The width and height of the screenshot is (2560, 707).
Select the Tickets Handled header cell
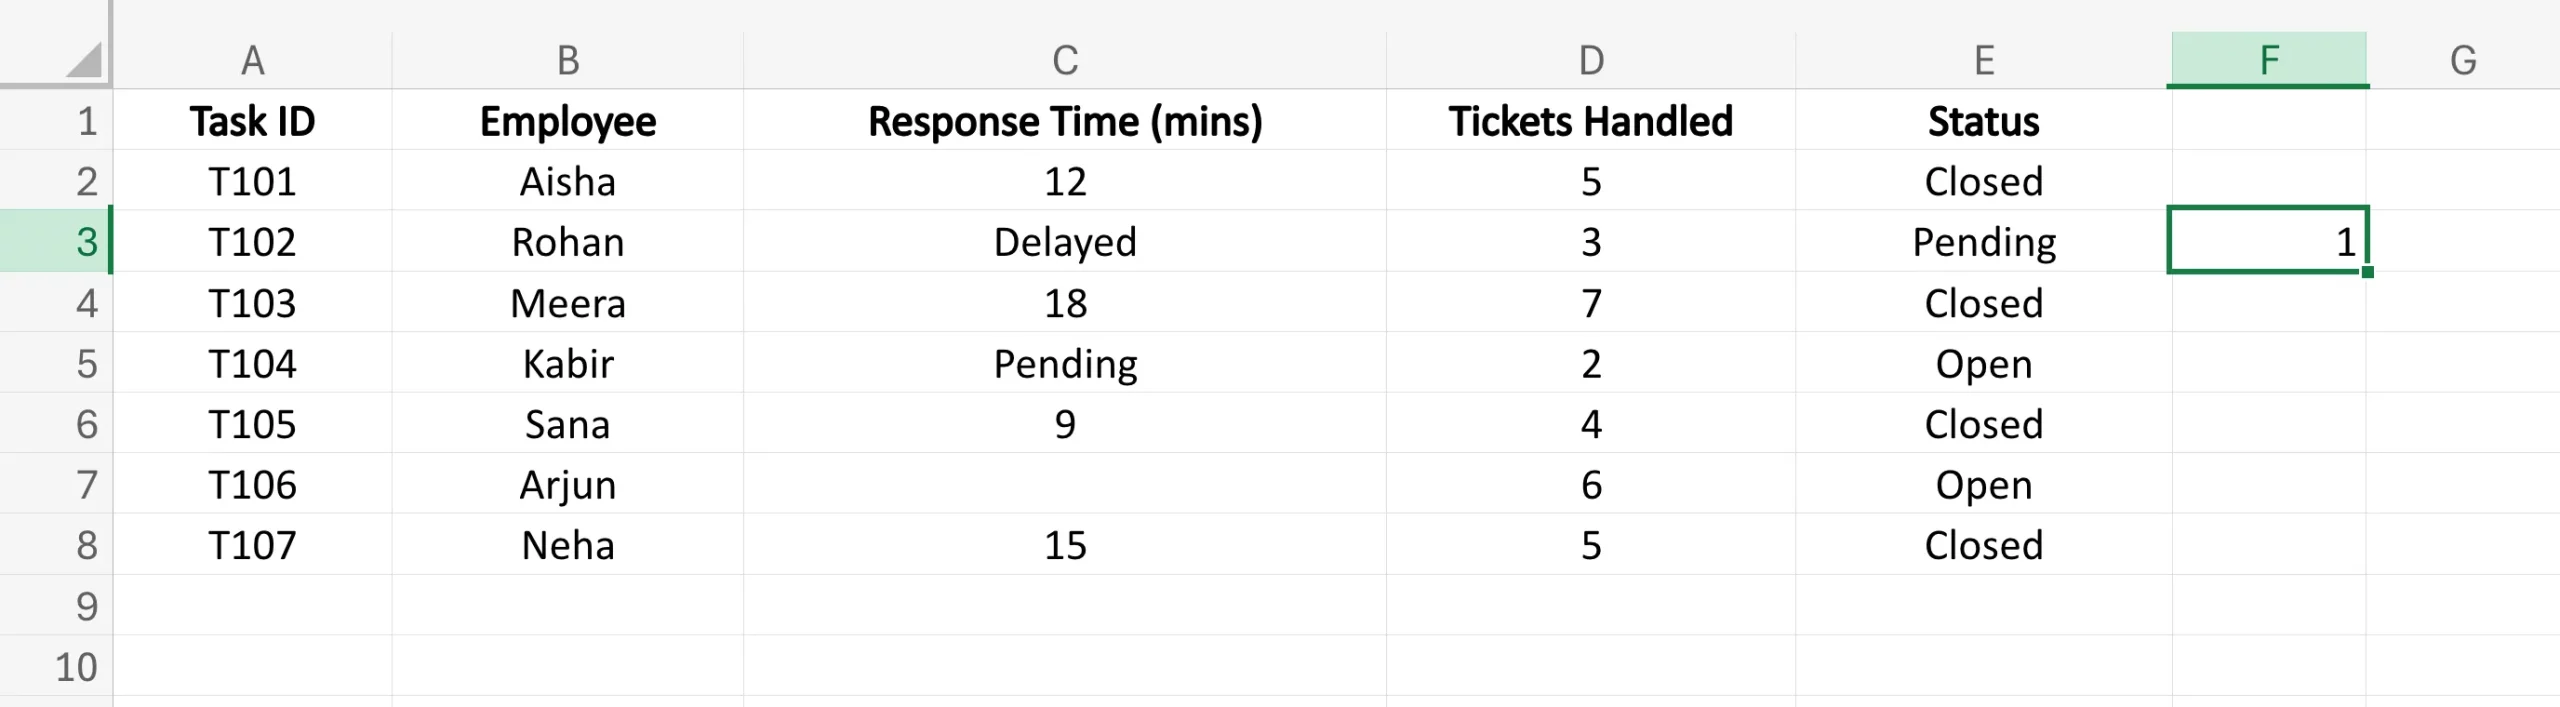tap(1591, 121)
